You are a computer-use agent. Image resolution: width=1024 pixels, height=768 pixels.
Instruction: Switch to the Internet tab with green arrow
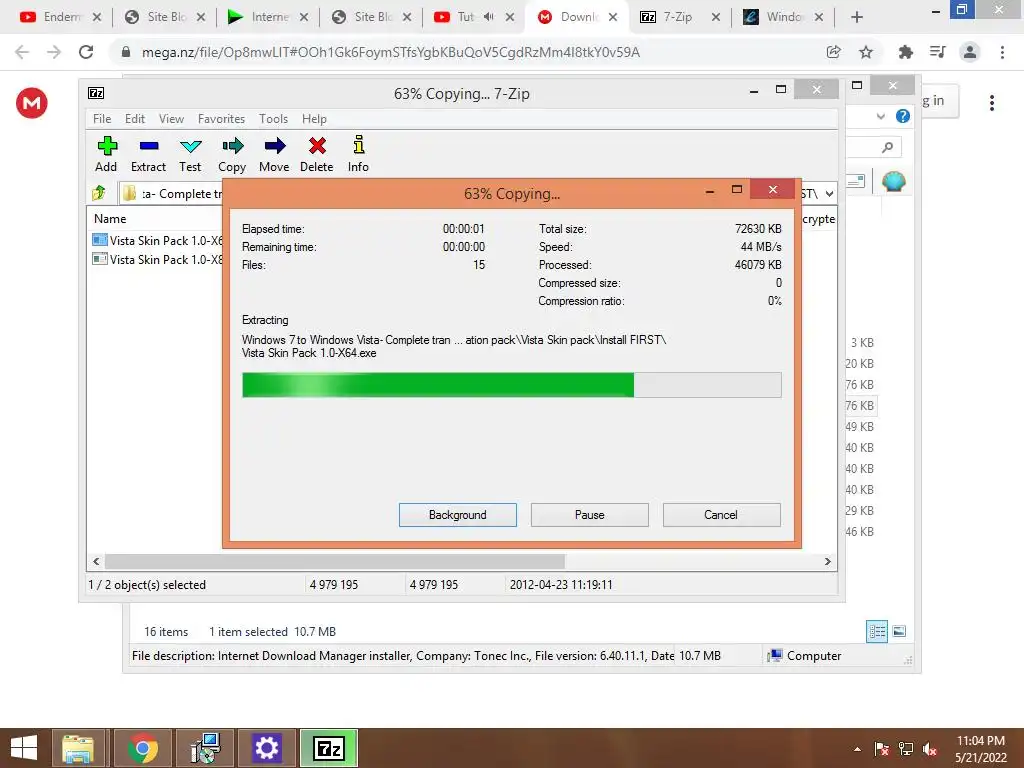tap(267, 17)
